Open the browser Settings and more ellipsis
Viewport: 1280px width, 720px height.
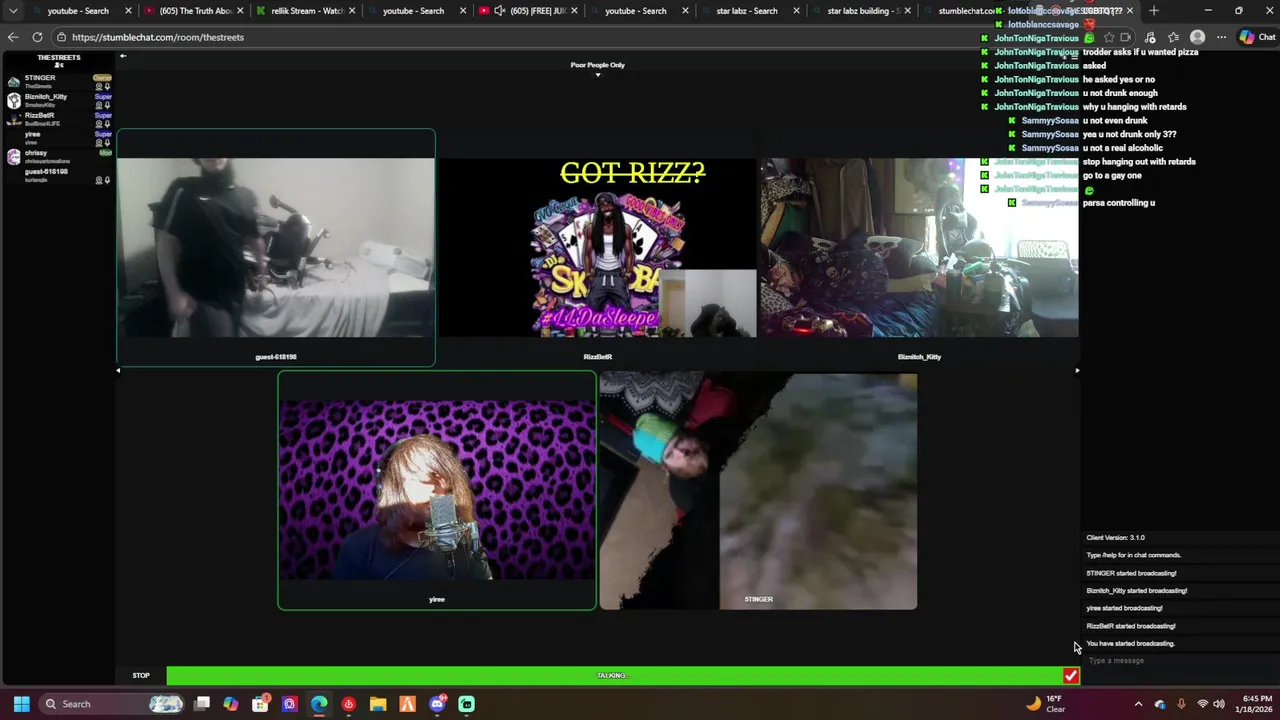point(1221,37)
